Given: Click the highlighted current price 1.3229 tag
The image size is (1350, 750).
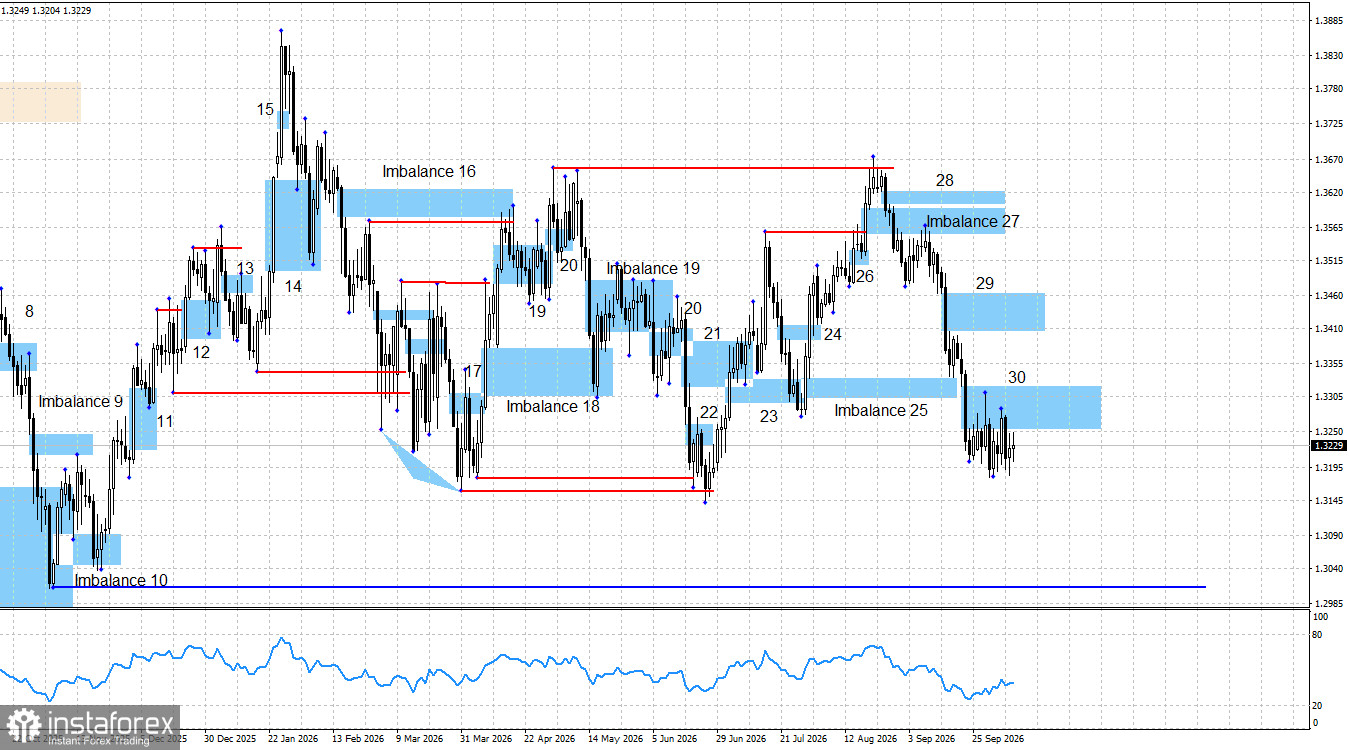Looking at the screenshot, I should pos(1328,446).
